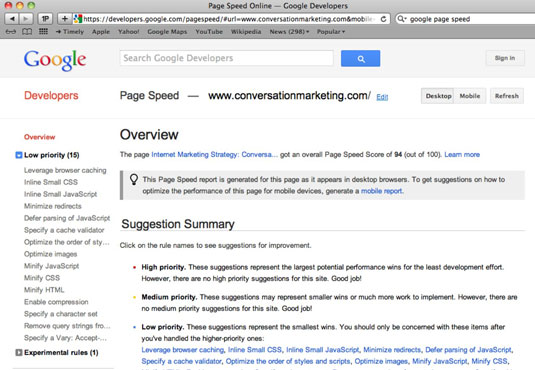Select Minify JavaScript in sidebar
The width and height of the screenshot is (535, 370).
click(x=52, y=266)
